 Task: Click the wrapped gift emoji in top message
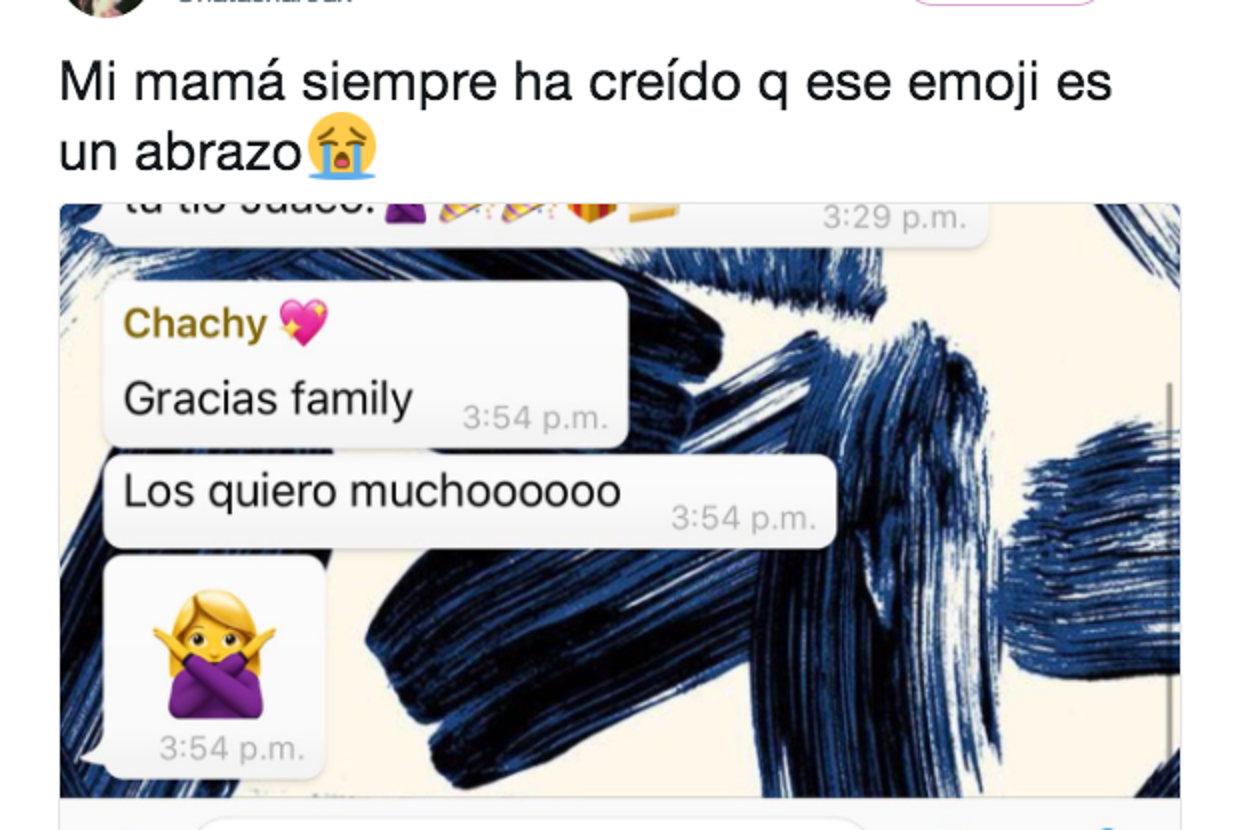[592, 212]
